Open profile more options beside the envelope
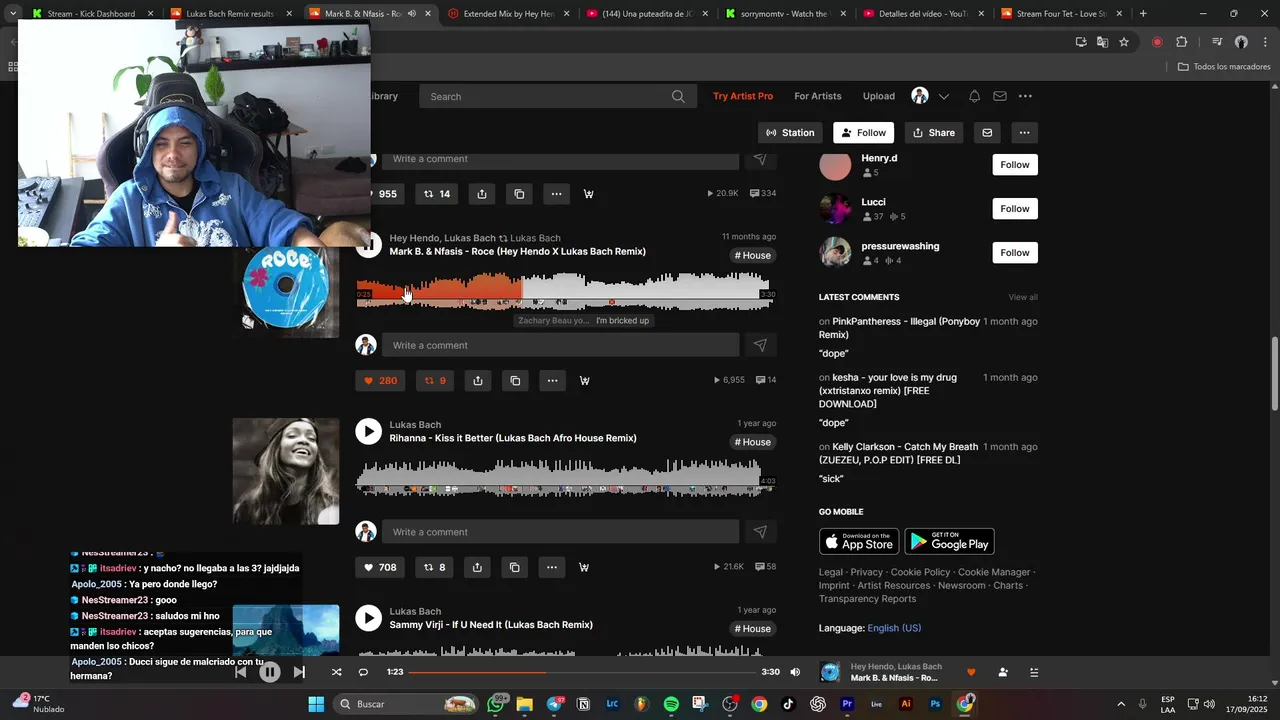Screen dimensions: 1280x720 1024,133
